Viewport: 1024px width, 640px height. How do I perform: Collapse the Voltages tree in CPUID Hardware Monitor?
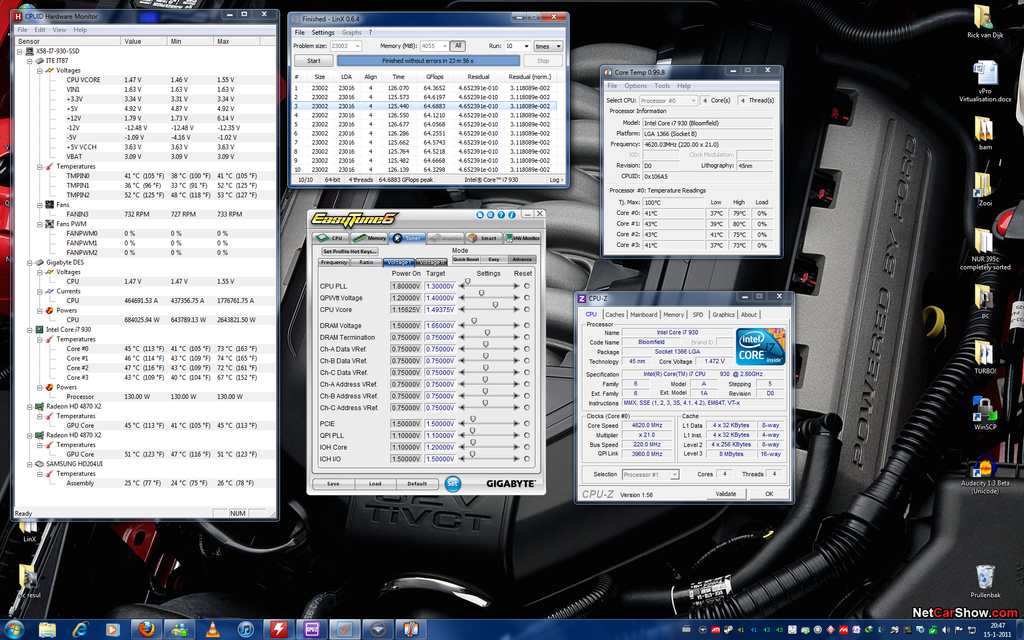(40, 70)
